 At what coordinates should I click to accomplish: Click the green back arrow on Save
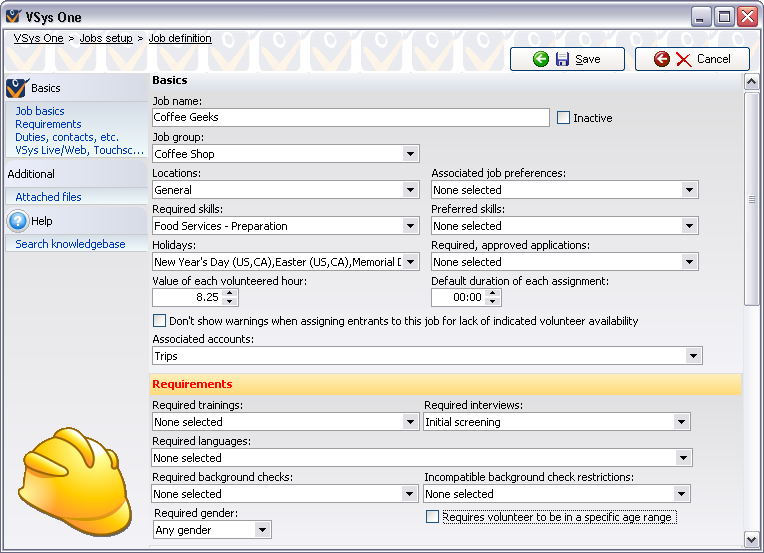point(541,59)
